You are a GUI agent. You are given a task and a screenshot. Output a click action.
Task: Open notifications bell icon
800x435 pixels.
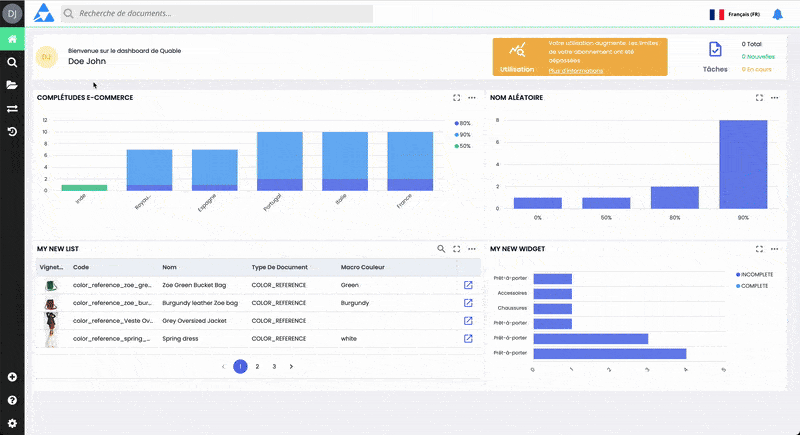tap(778, 14)
